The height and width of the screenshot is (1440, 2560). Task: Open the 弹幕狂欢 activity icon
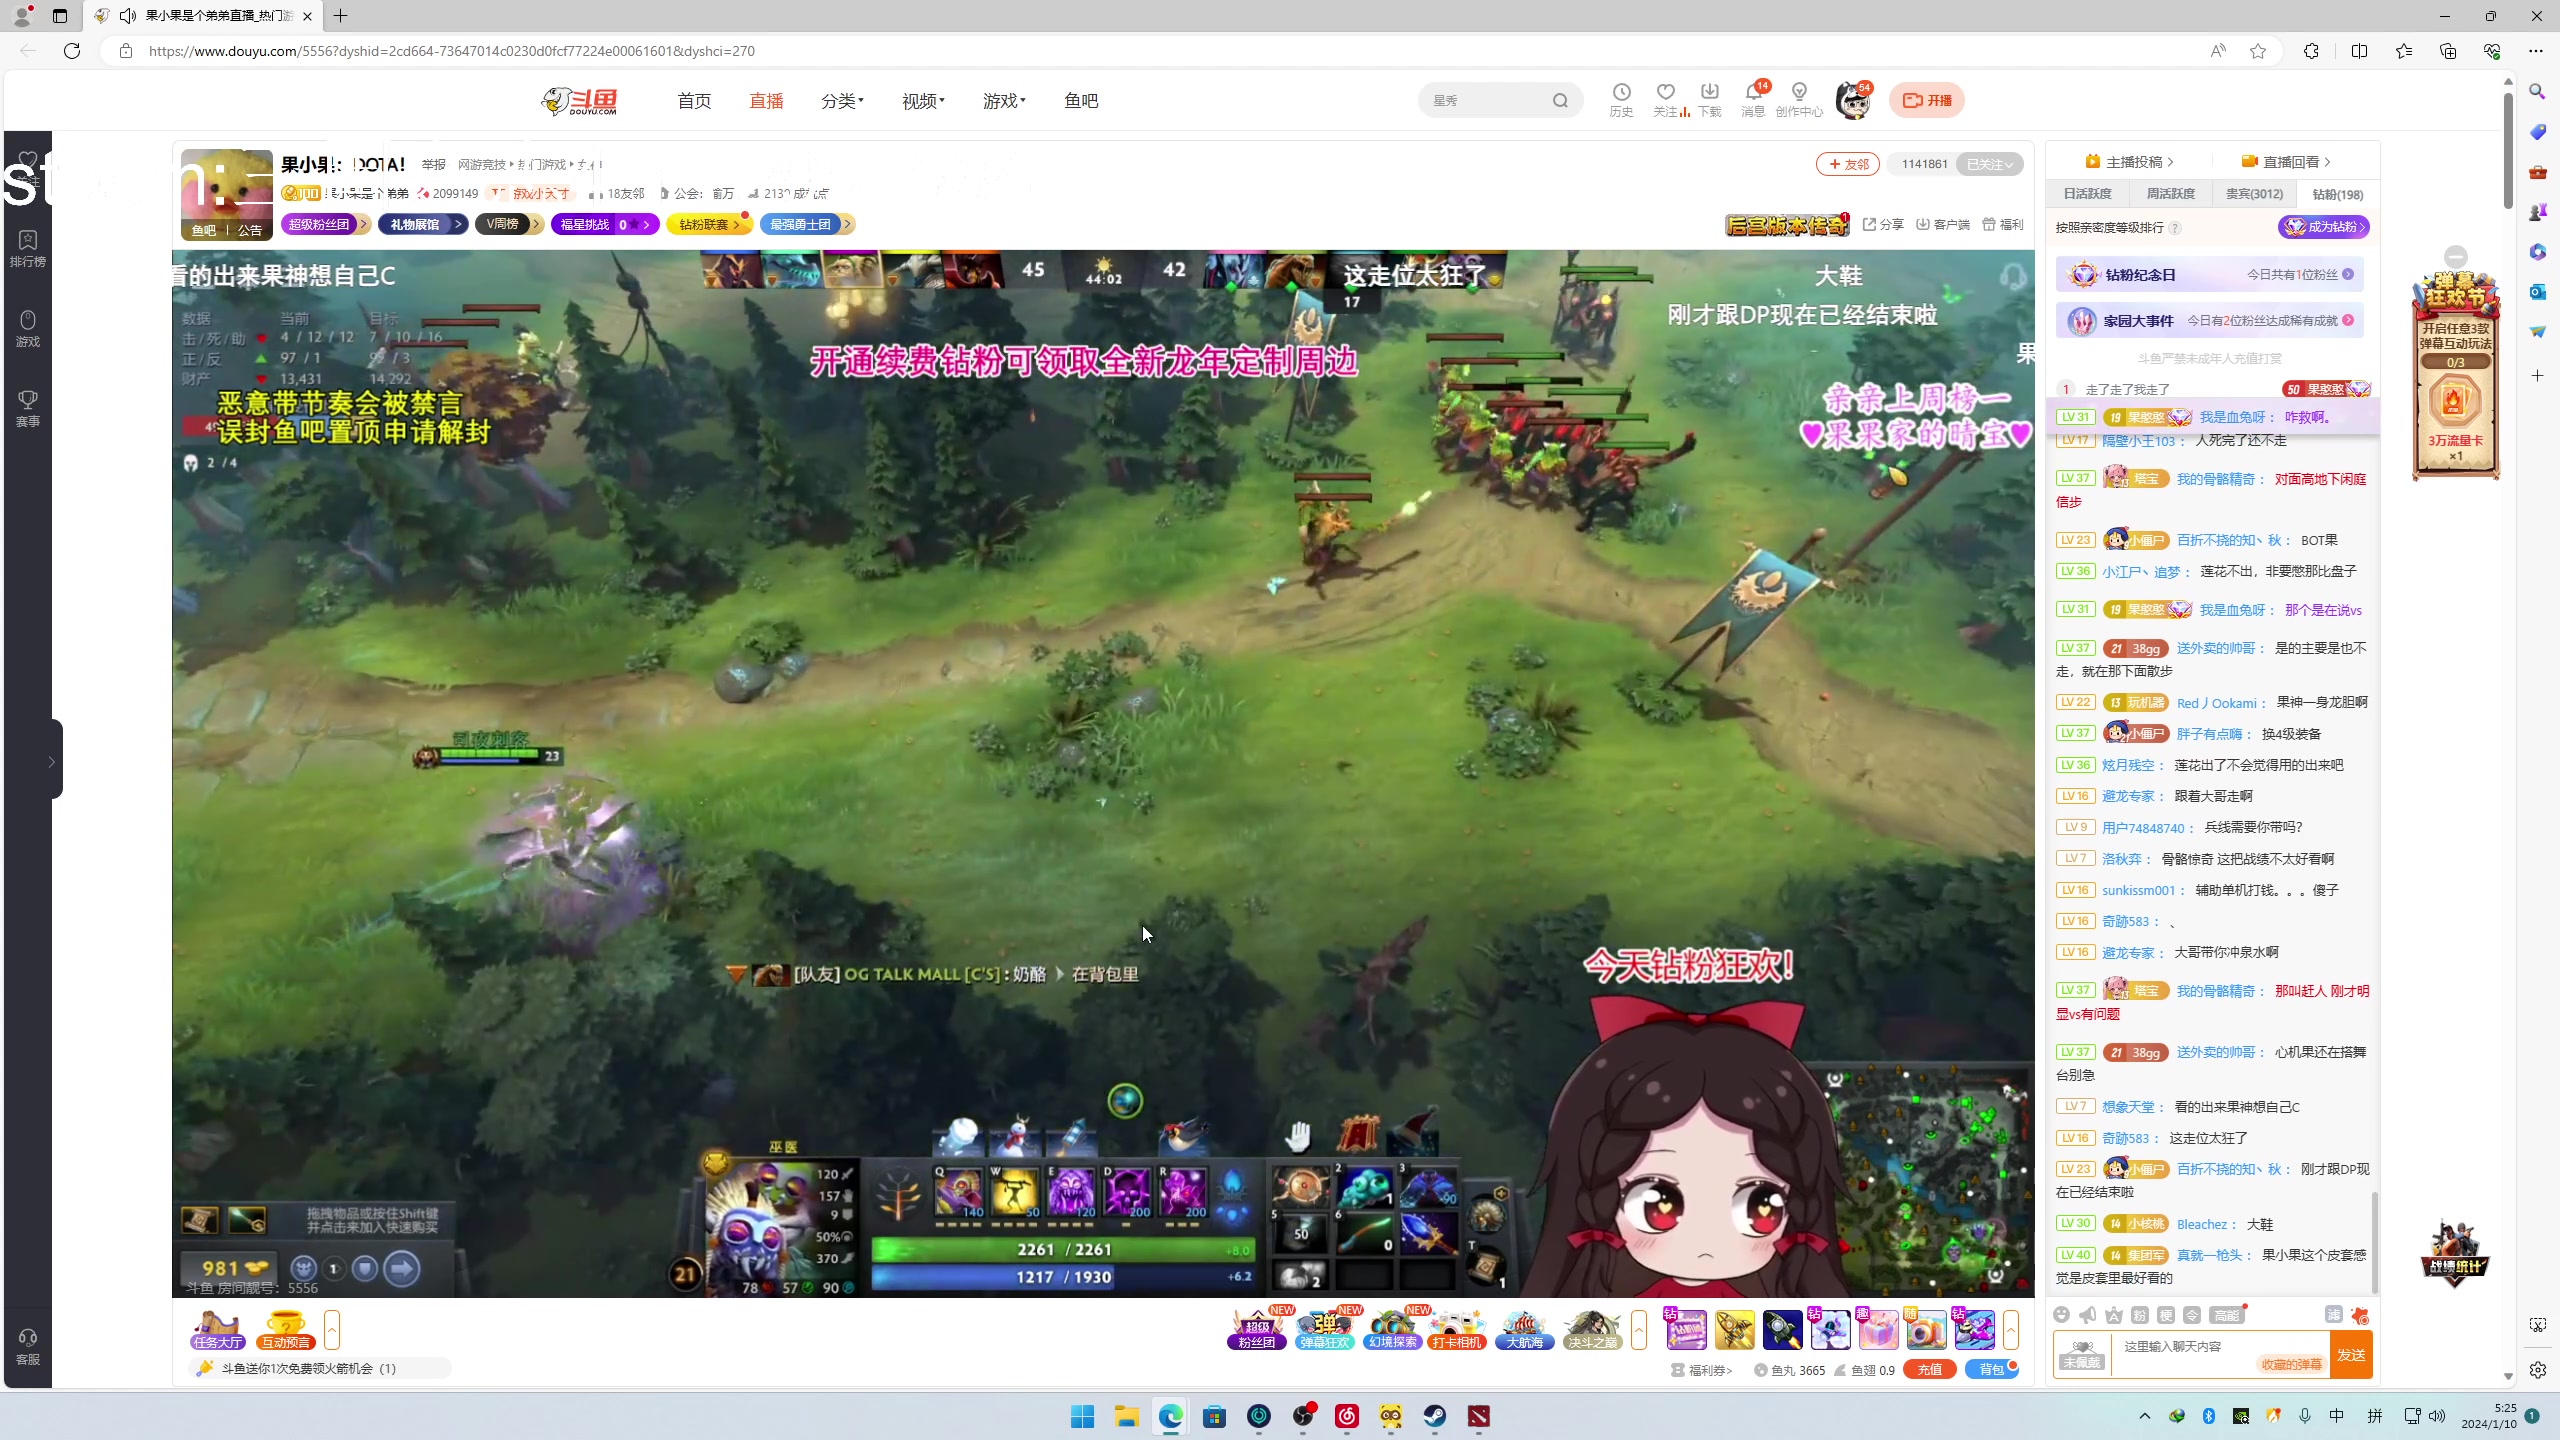click(1324, 1329)
